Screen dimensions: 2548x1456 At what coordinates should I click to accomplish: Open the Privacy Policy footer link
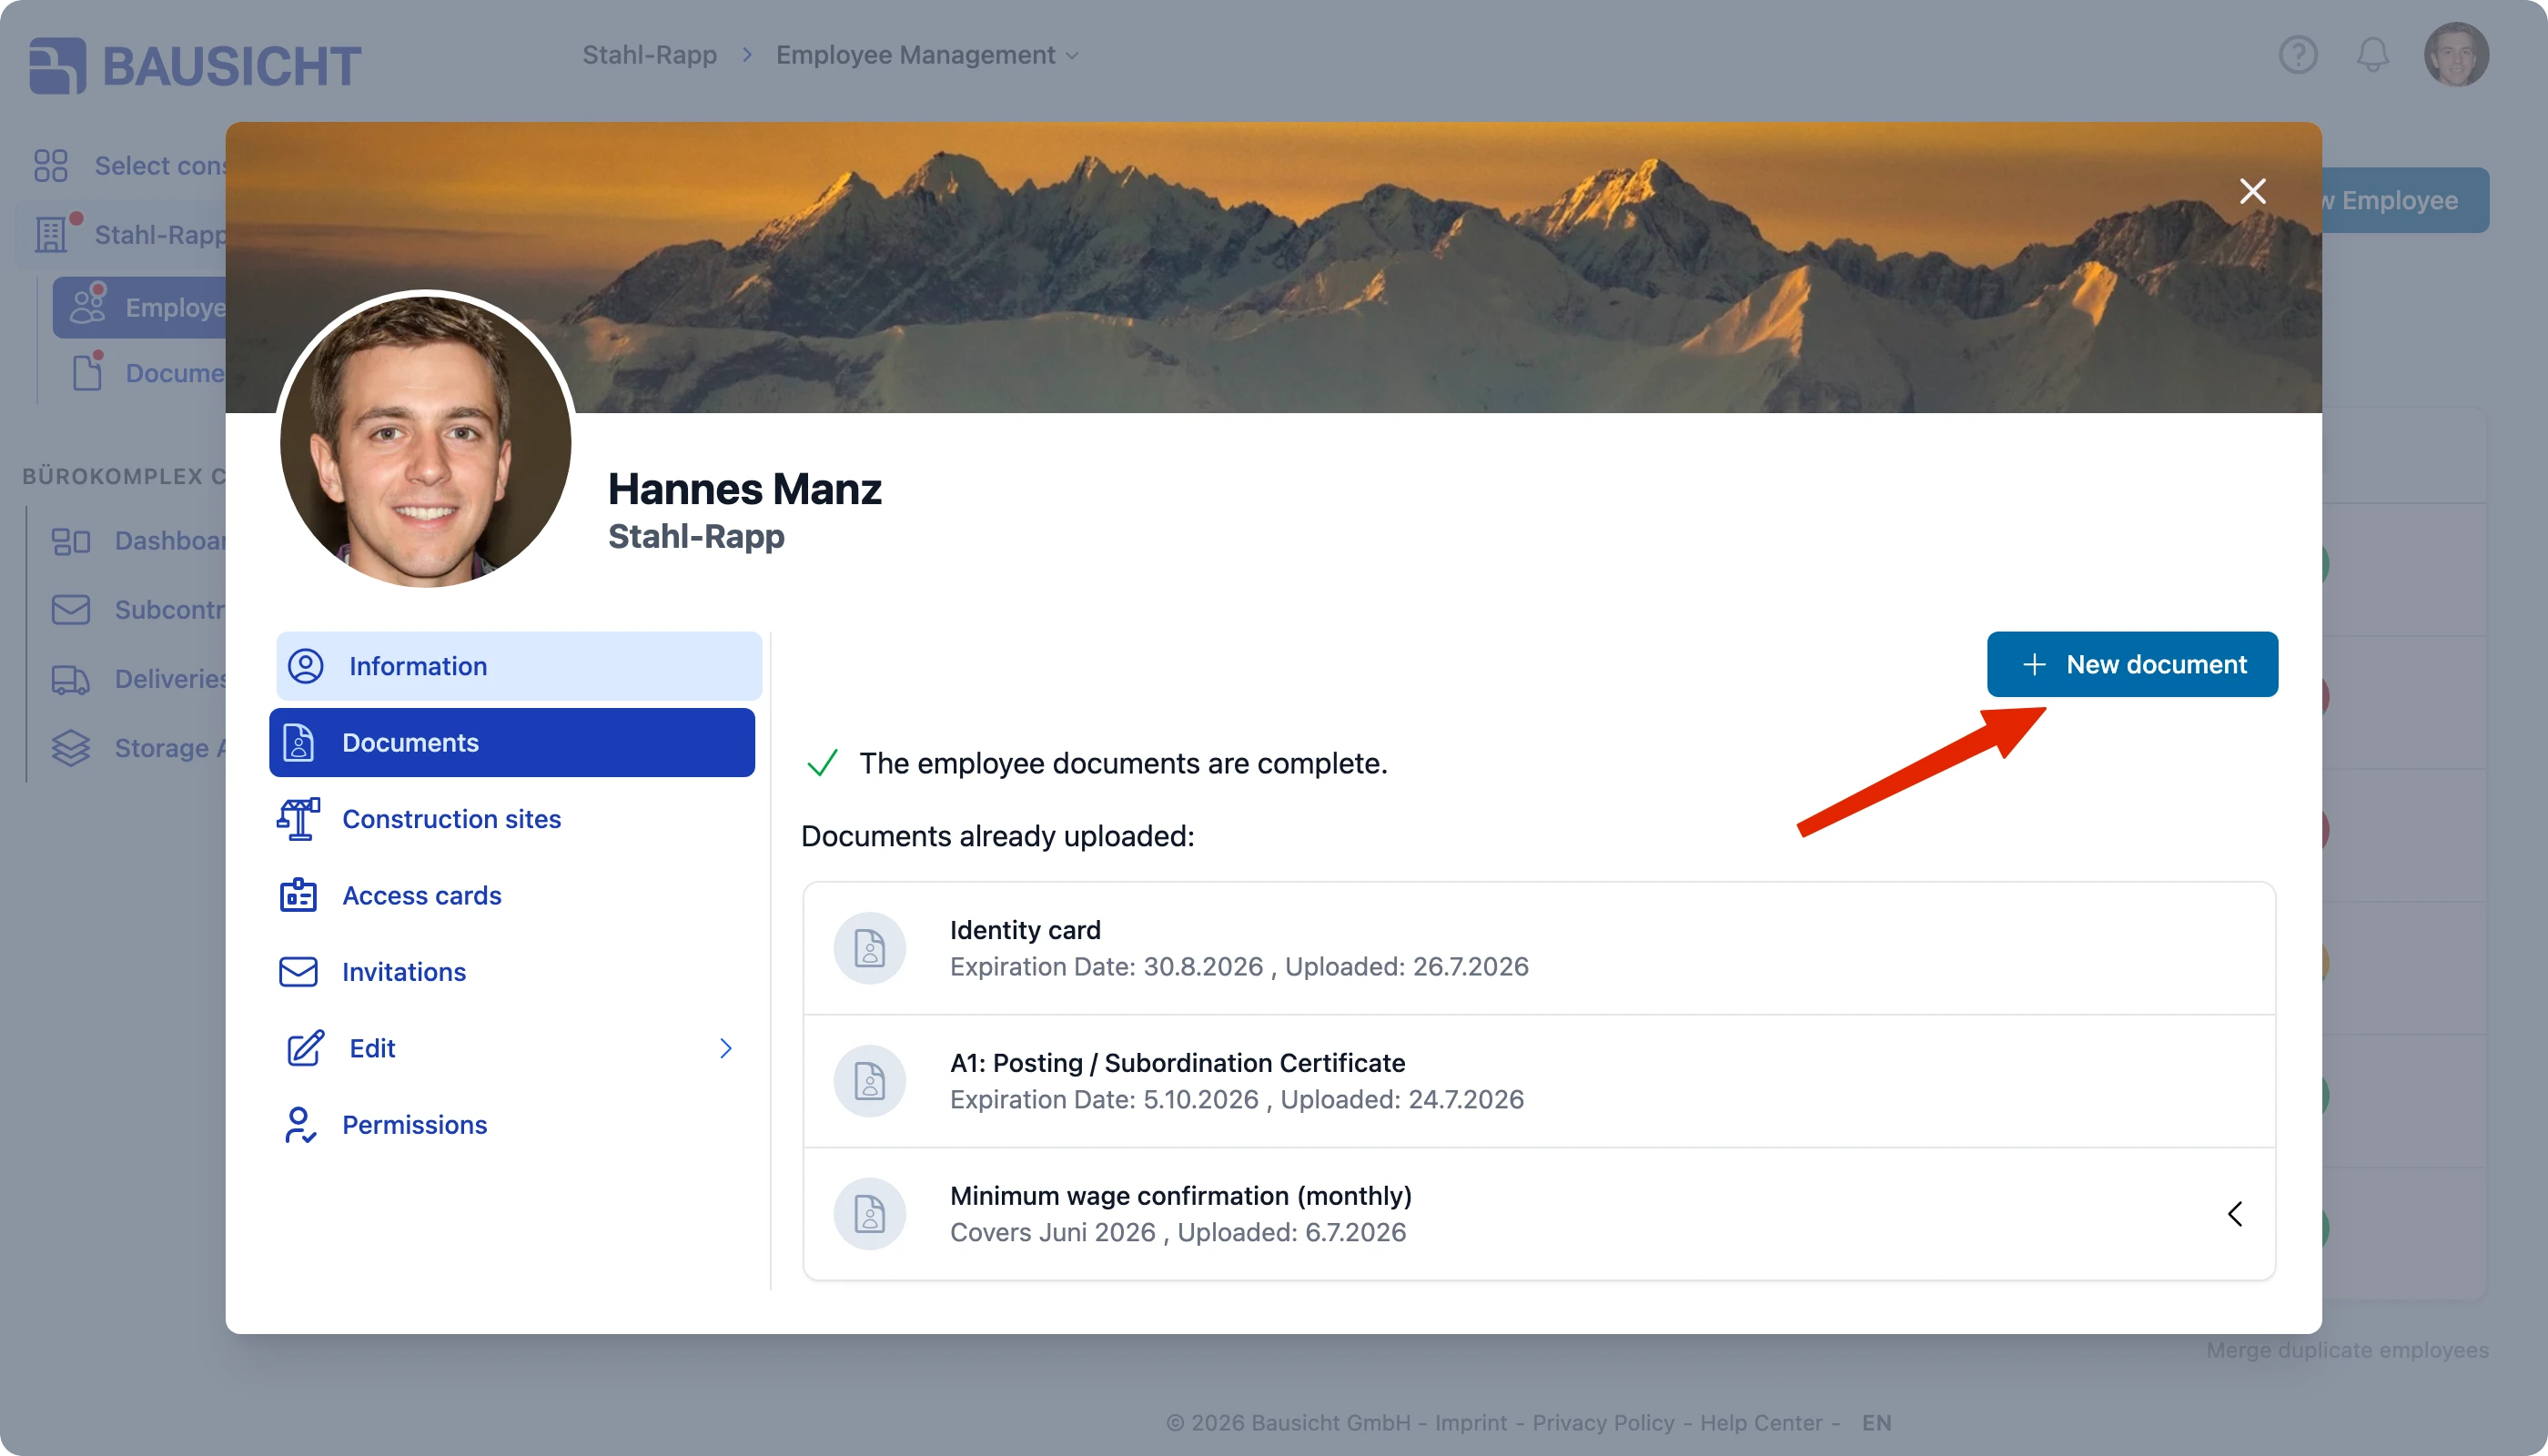1603,1423
